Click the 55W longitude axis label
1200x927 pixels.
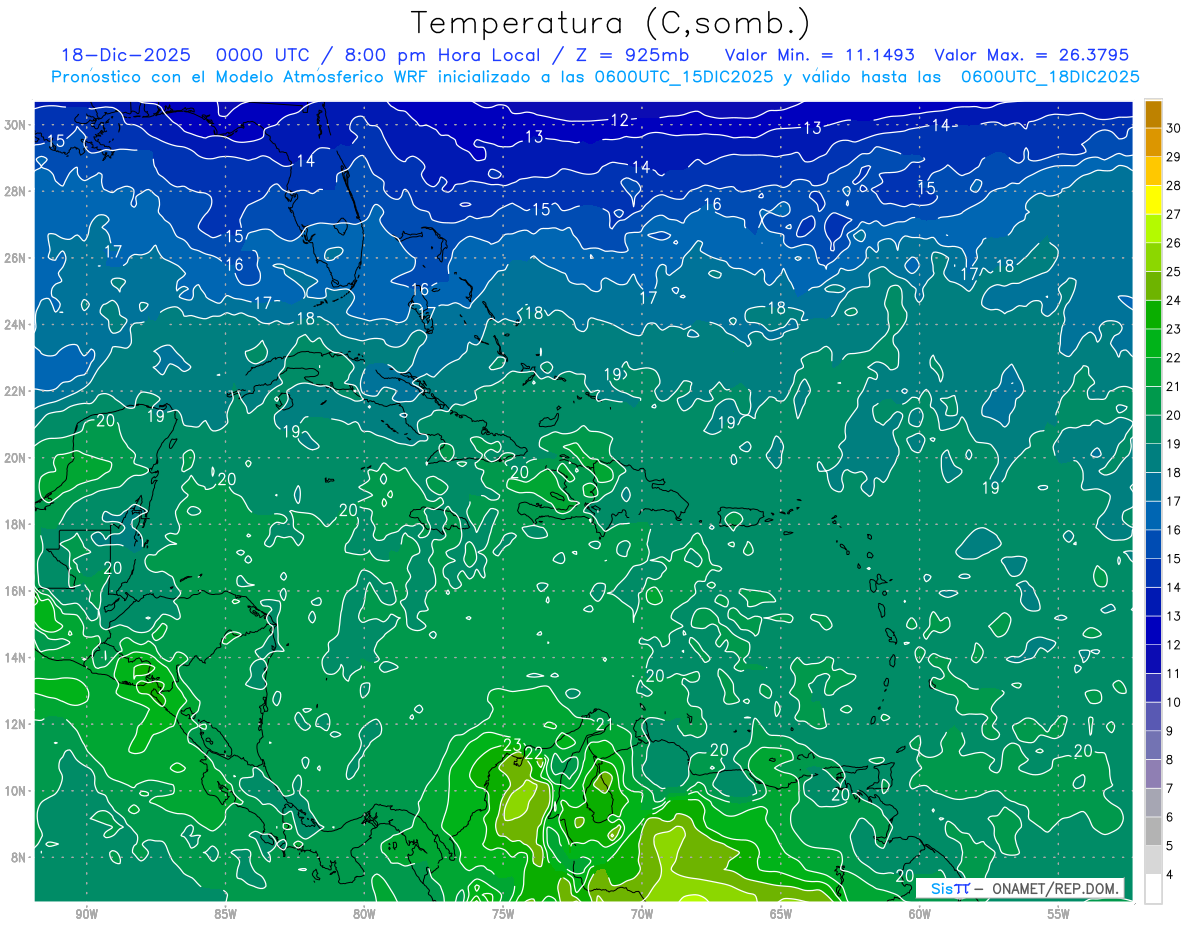click(x=1059, y=914)
